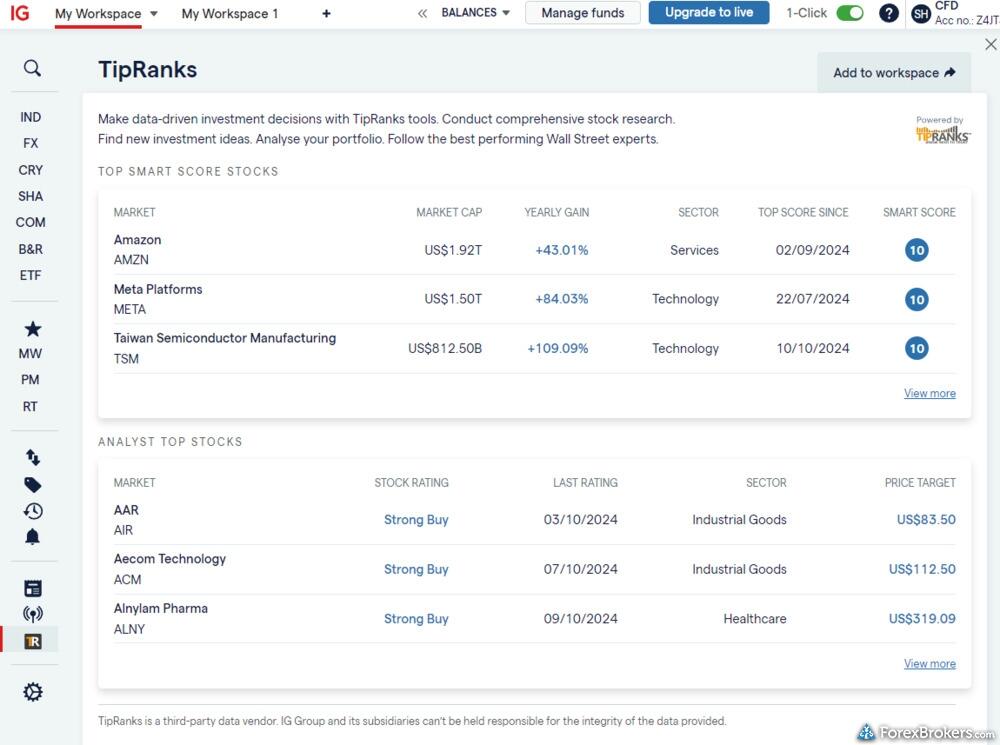Add a new workspace with plus button
Image resolution: width=1000 pixels, height=745 pixels.
click(326, 14)
